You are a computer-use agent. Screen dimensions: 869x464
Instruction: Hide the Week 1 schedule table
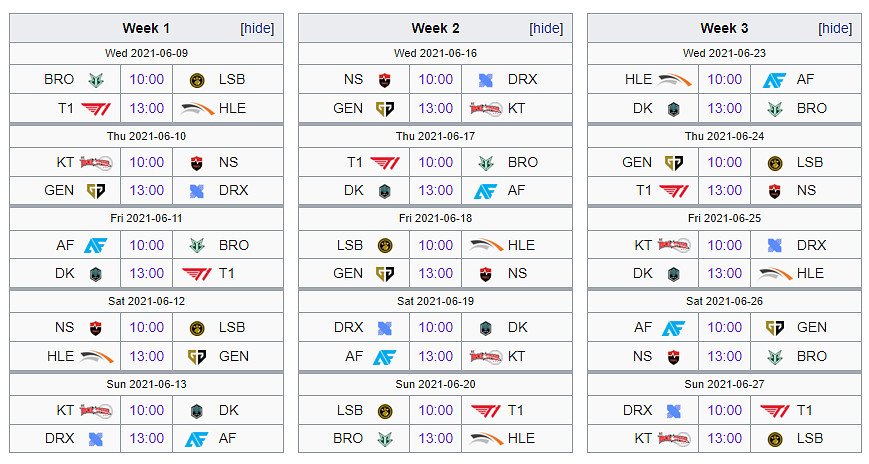(257, 28)
